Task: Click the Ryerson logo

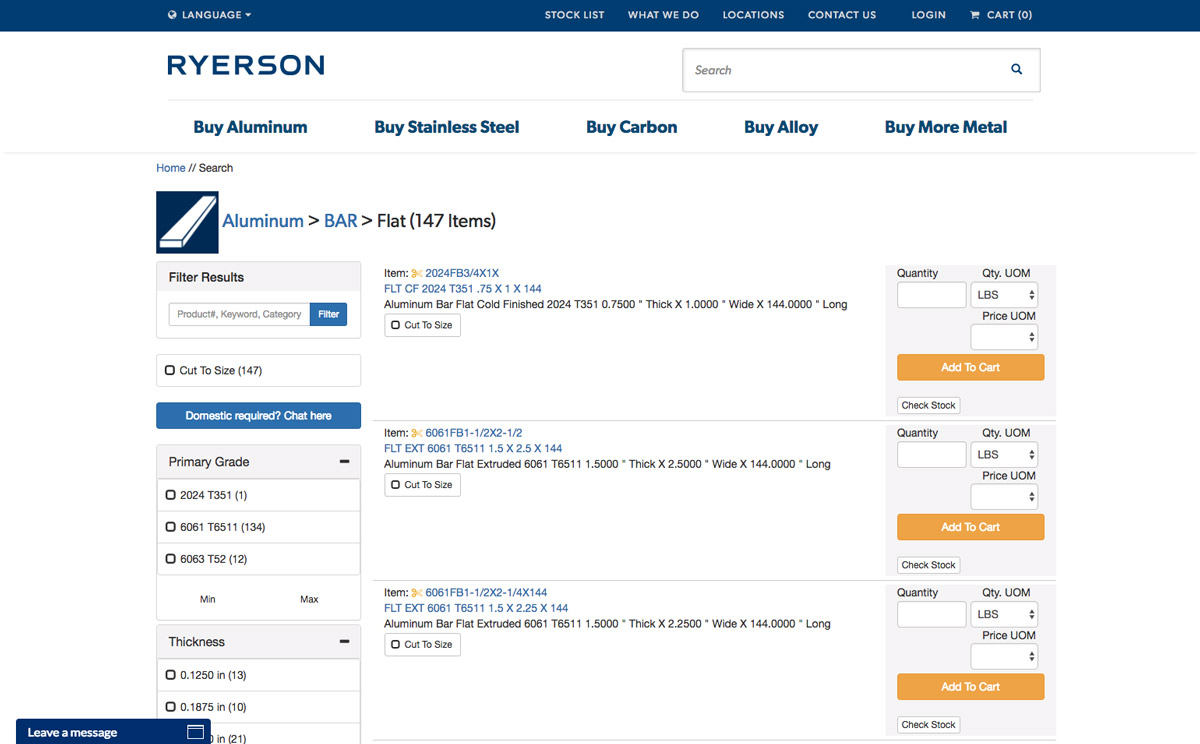Action: click(x=246, y=65)
